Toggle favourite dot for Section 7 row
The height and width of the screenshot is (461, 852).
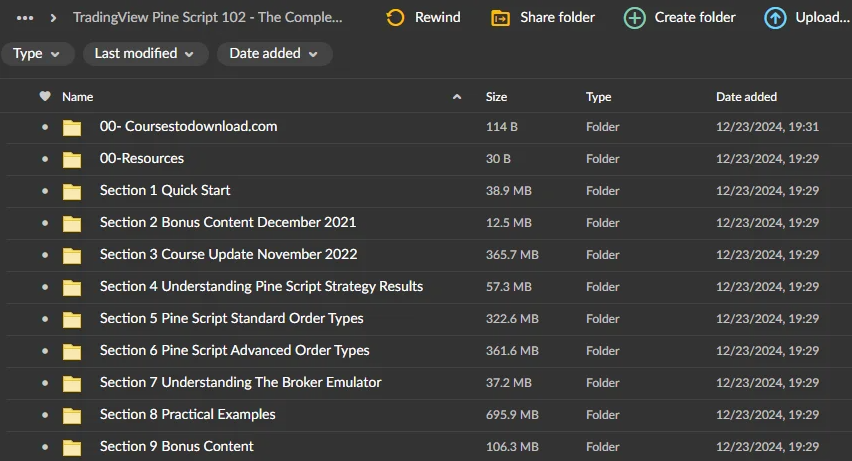45,383
